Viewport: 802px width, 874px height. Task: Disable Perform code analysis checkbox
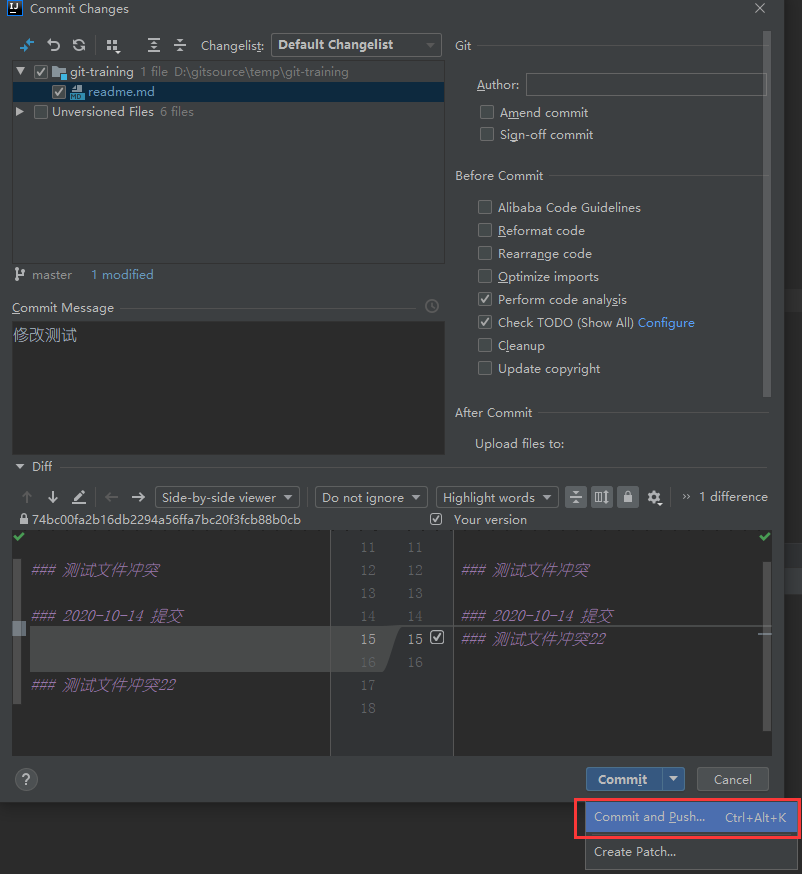(x=485, y=299)
